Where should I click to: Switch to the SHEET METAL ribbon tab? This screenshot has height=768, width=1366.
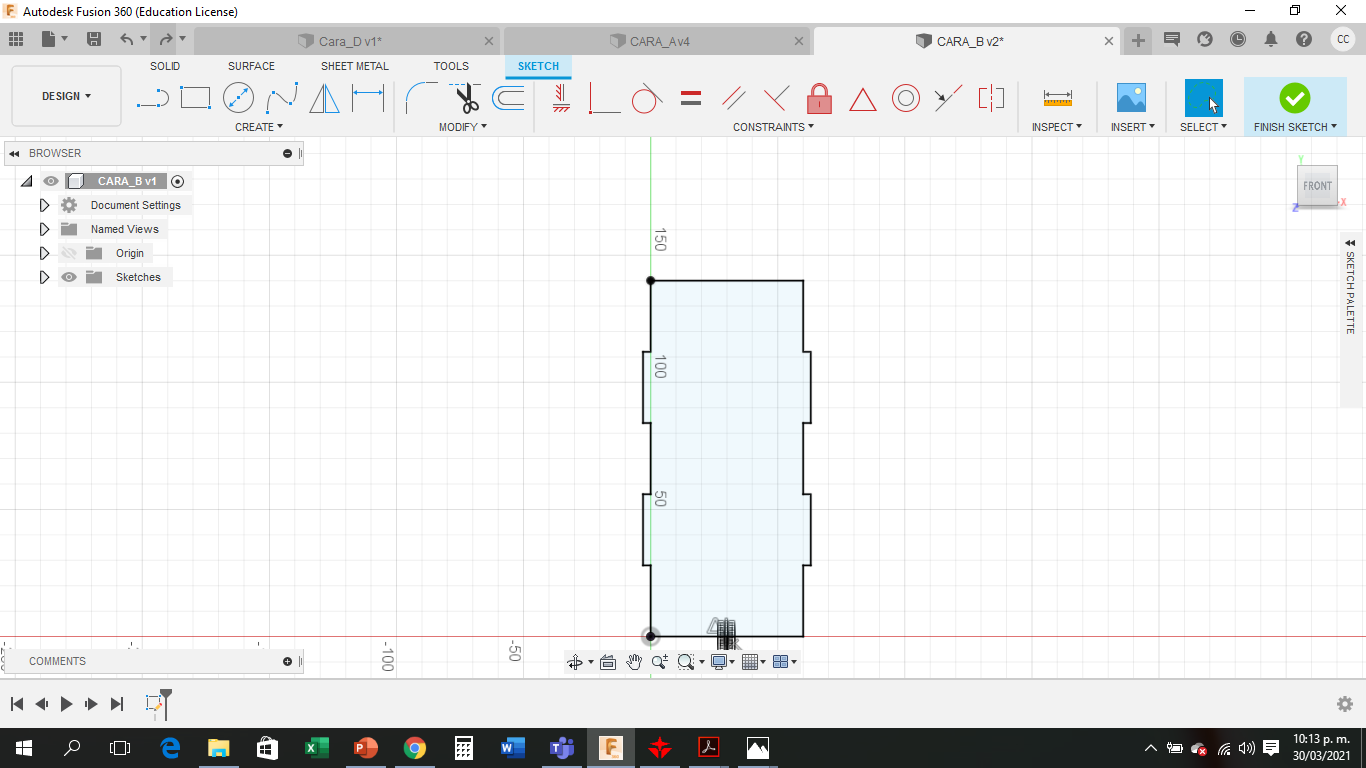coord(355,66)
